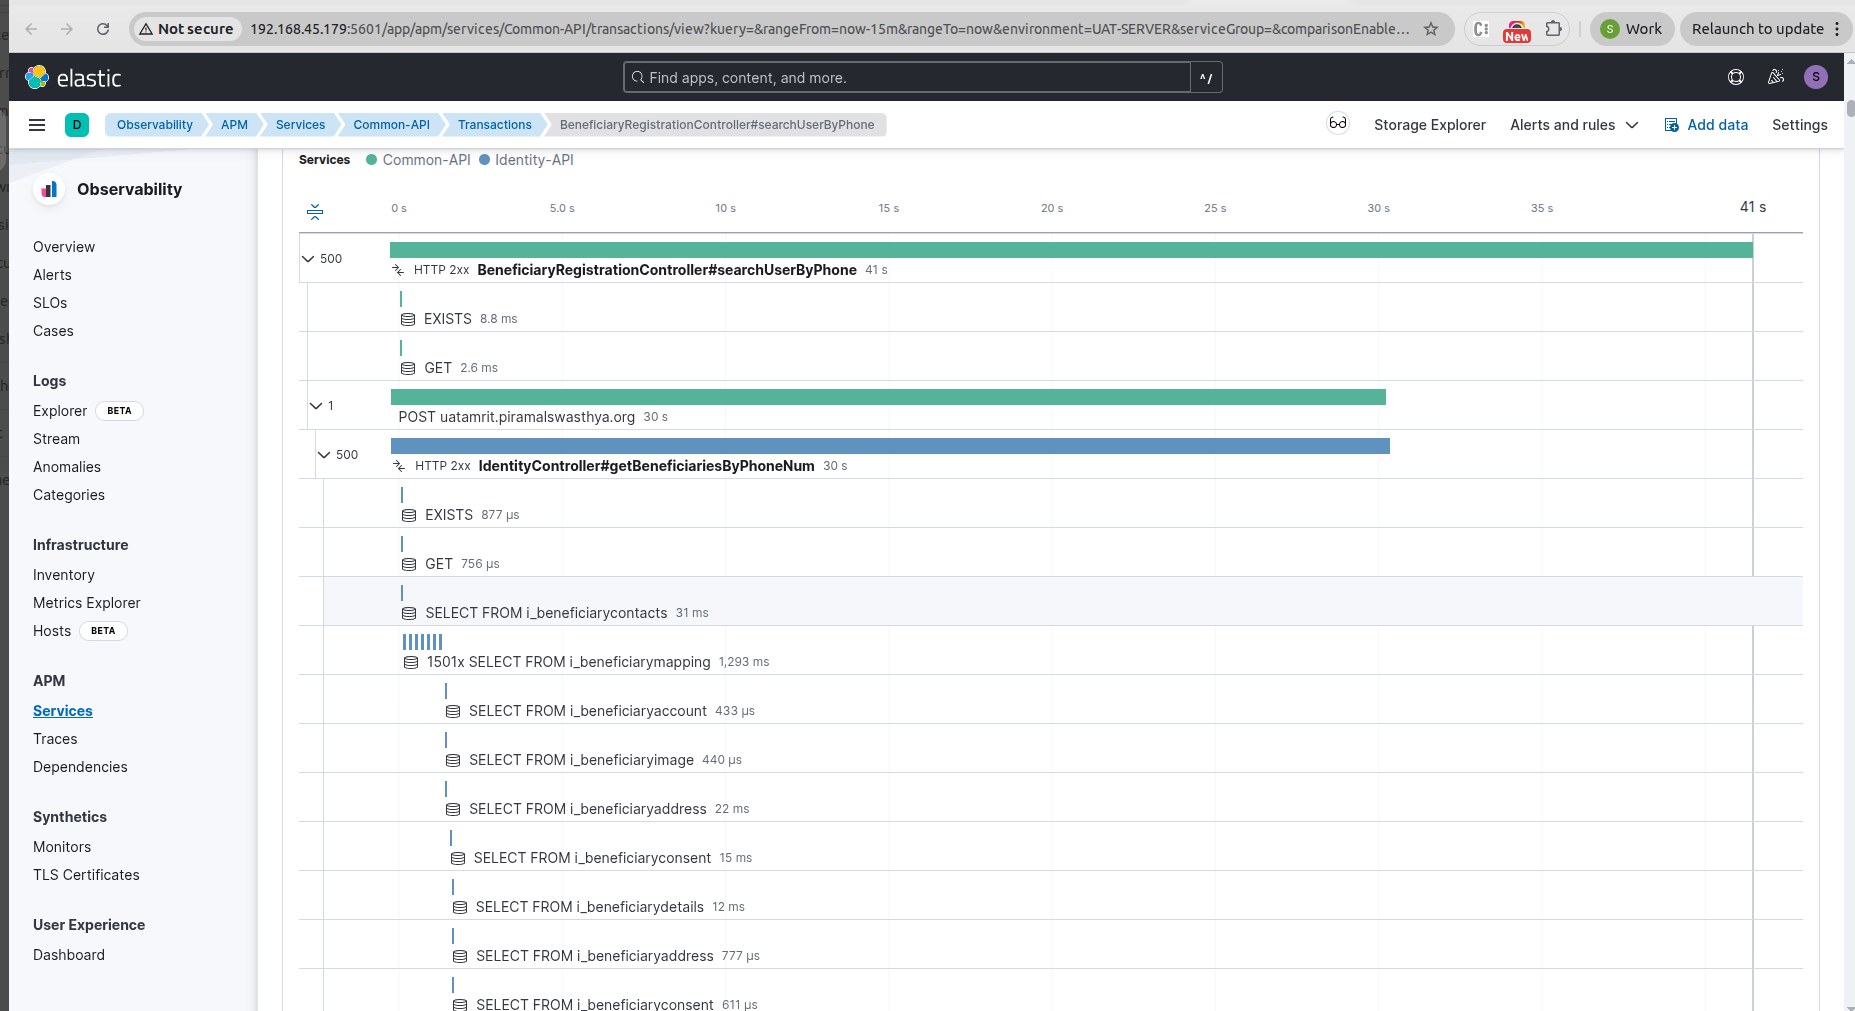Click the Add data link
The height and width of the screenshot is (1011, 1855).
pos(1706,125)
